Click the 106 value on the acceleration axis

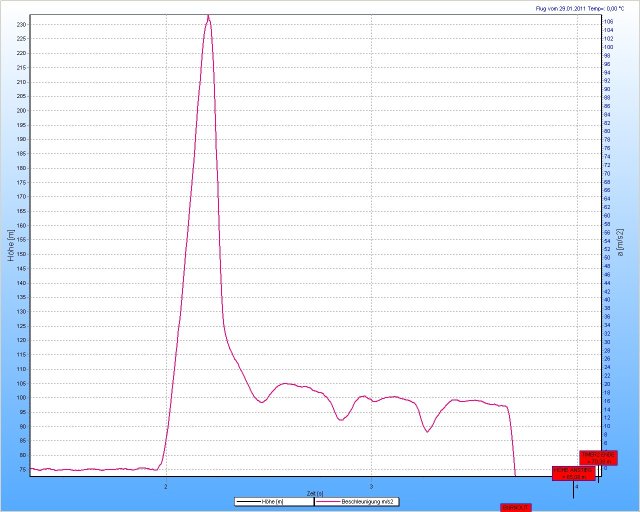pos(608,21)
